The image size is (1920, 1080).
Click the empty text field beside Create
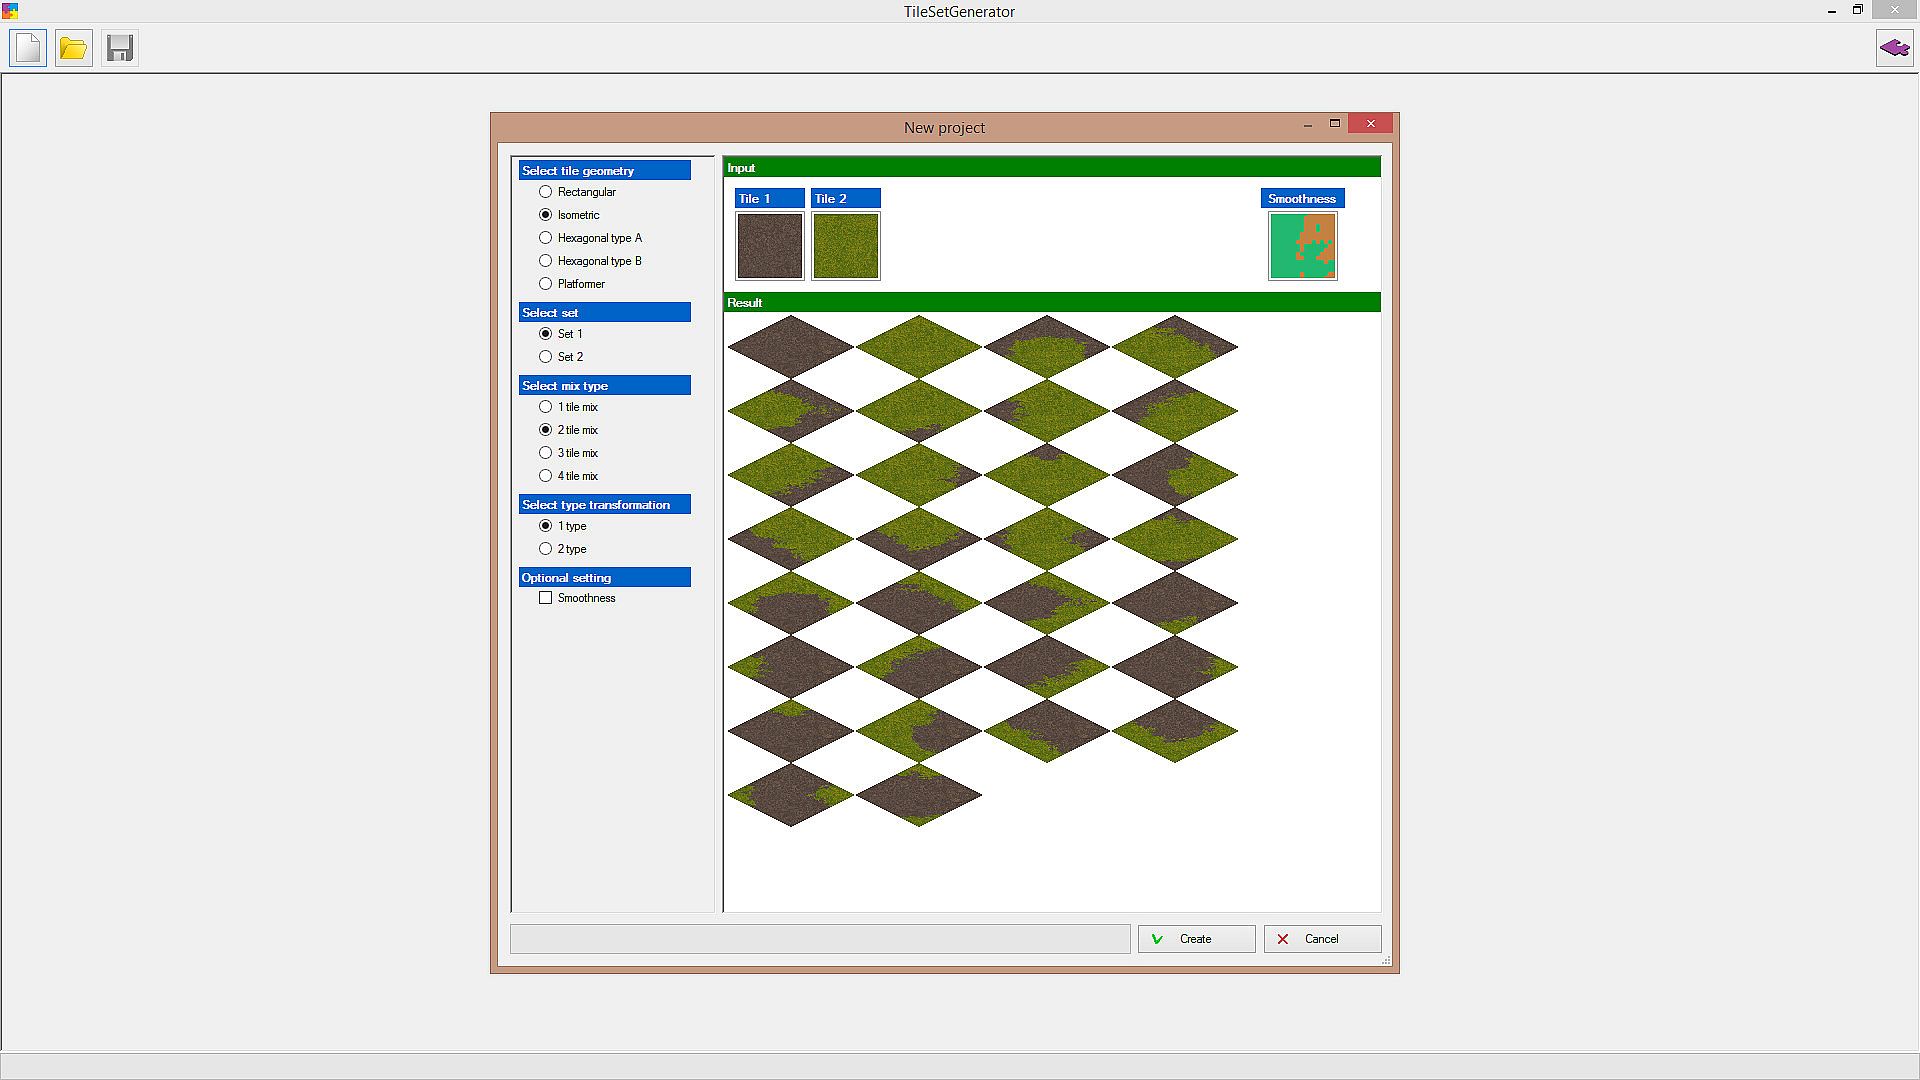click(820, 939)
